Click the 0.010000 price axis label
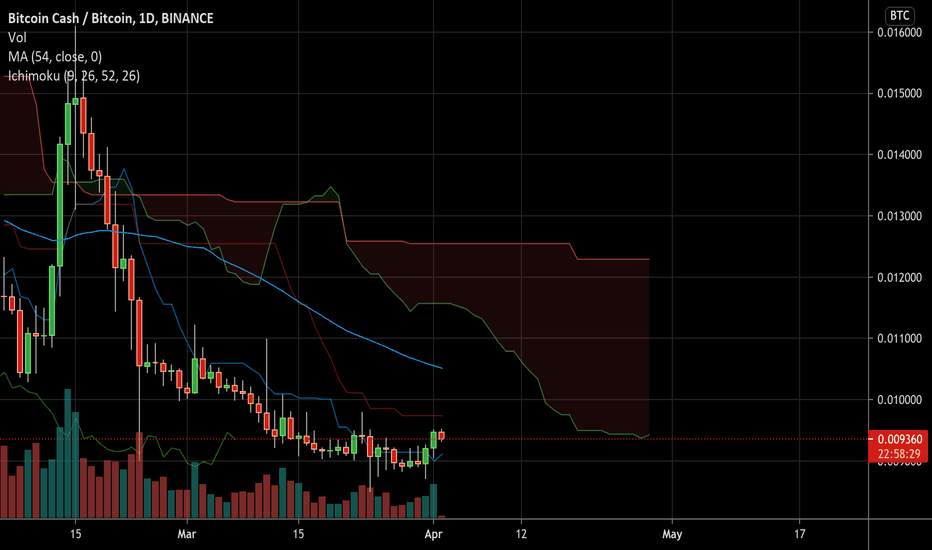 (899, 400)
